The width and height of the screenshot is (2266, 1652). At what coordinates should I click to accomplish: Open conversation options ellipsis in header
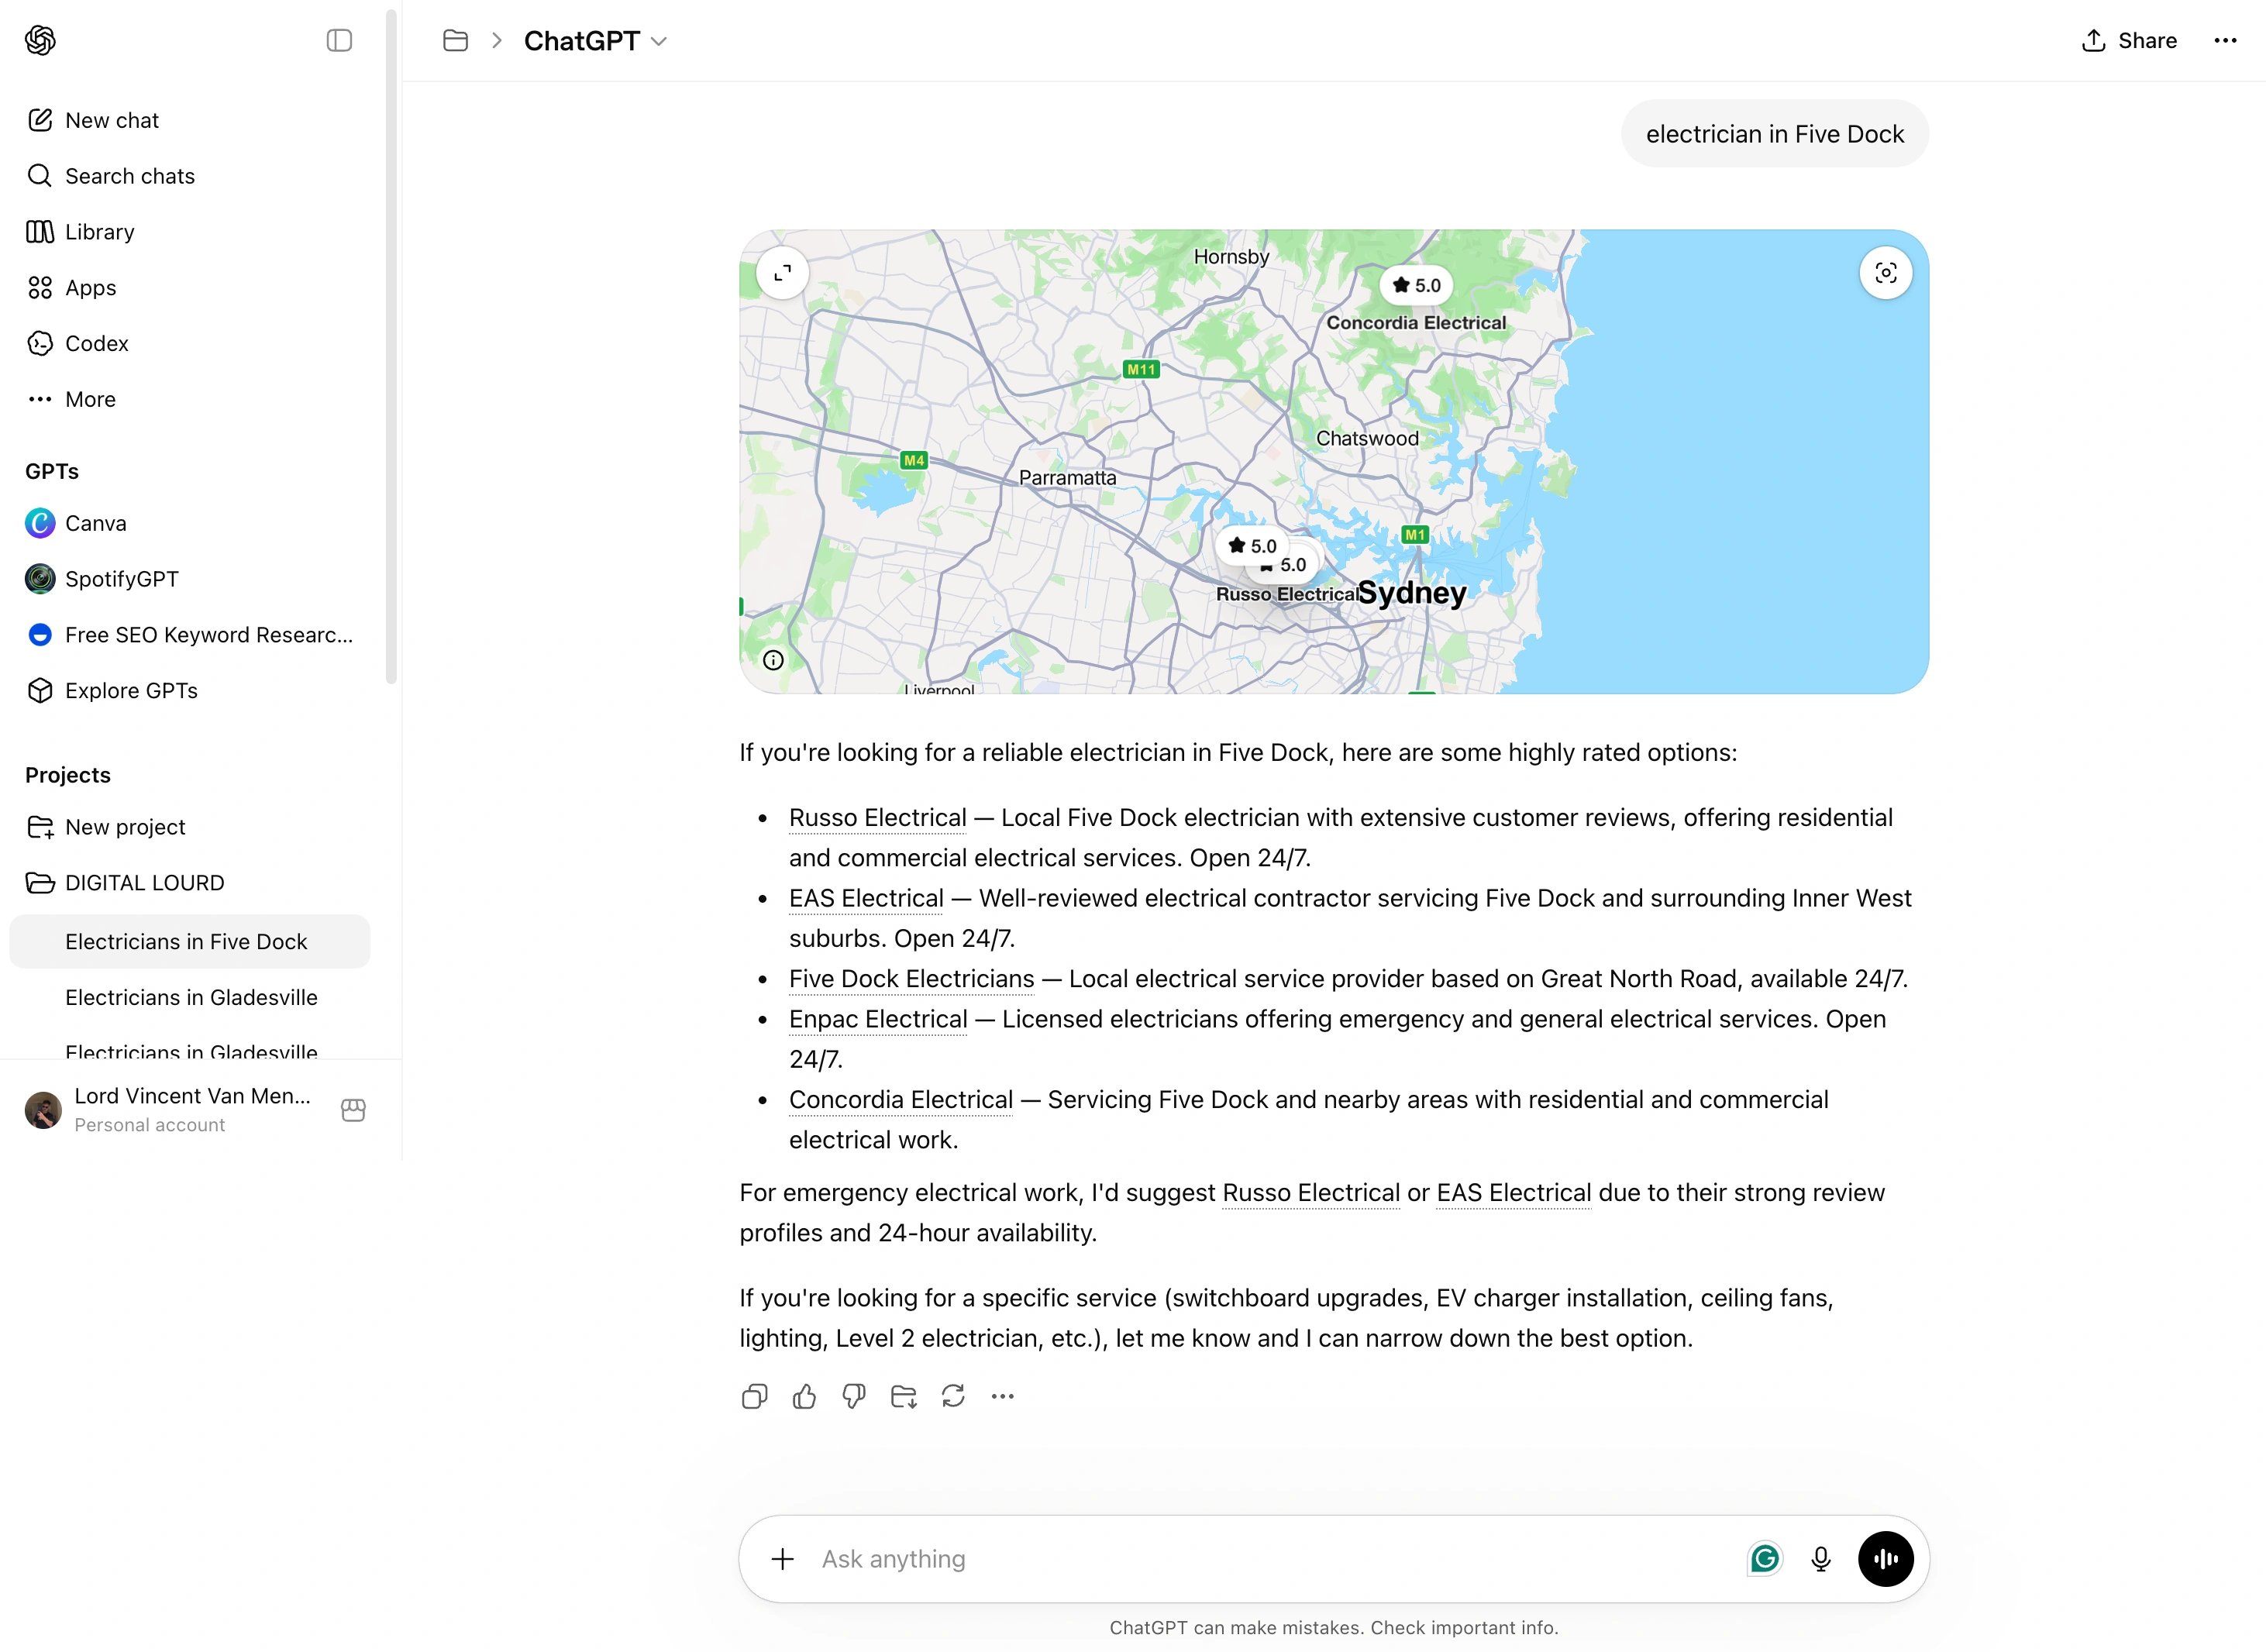(x=2225, y=41)
